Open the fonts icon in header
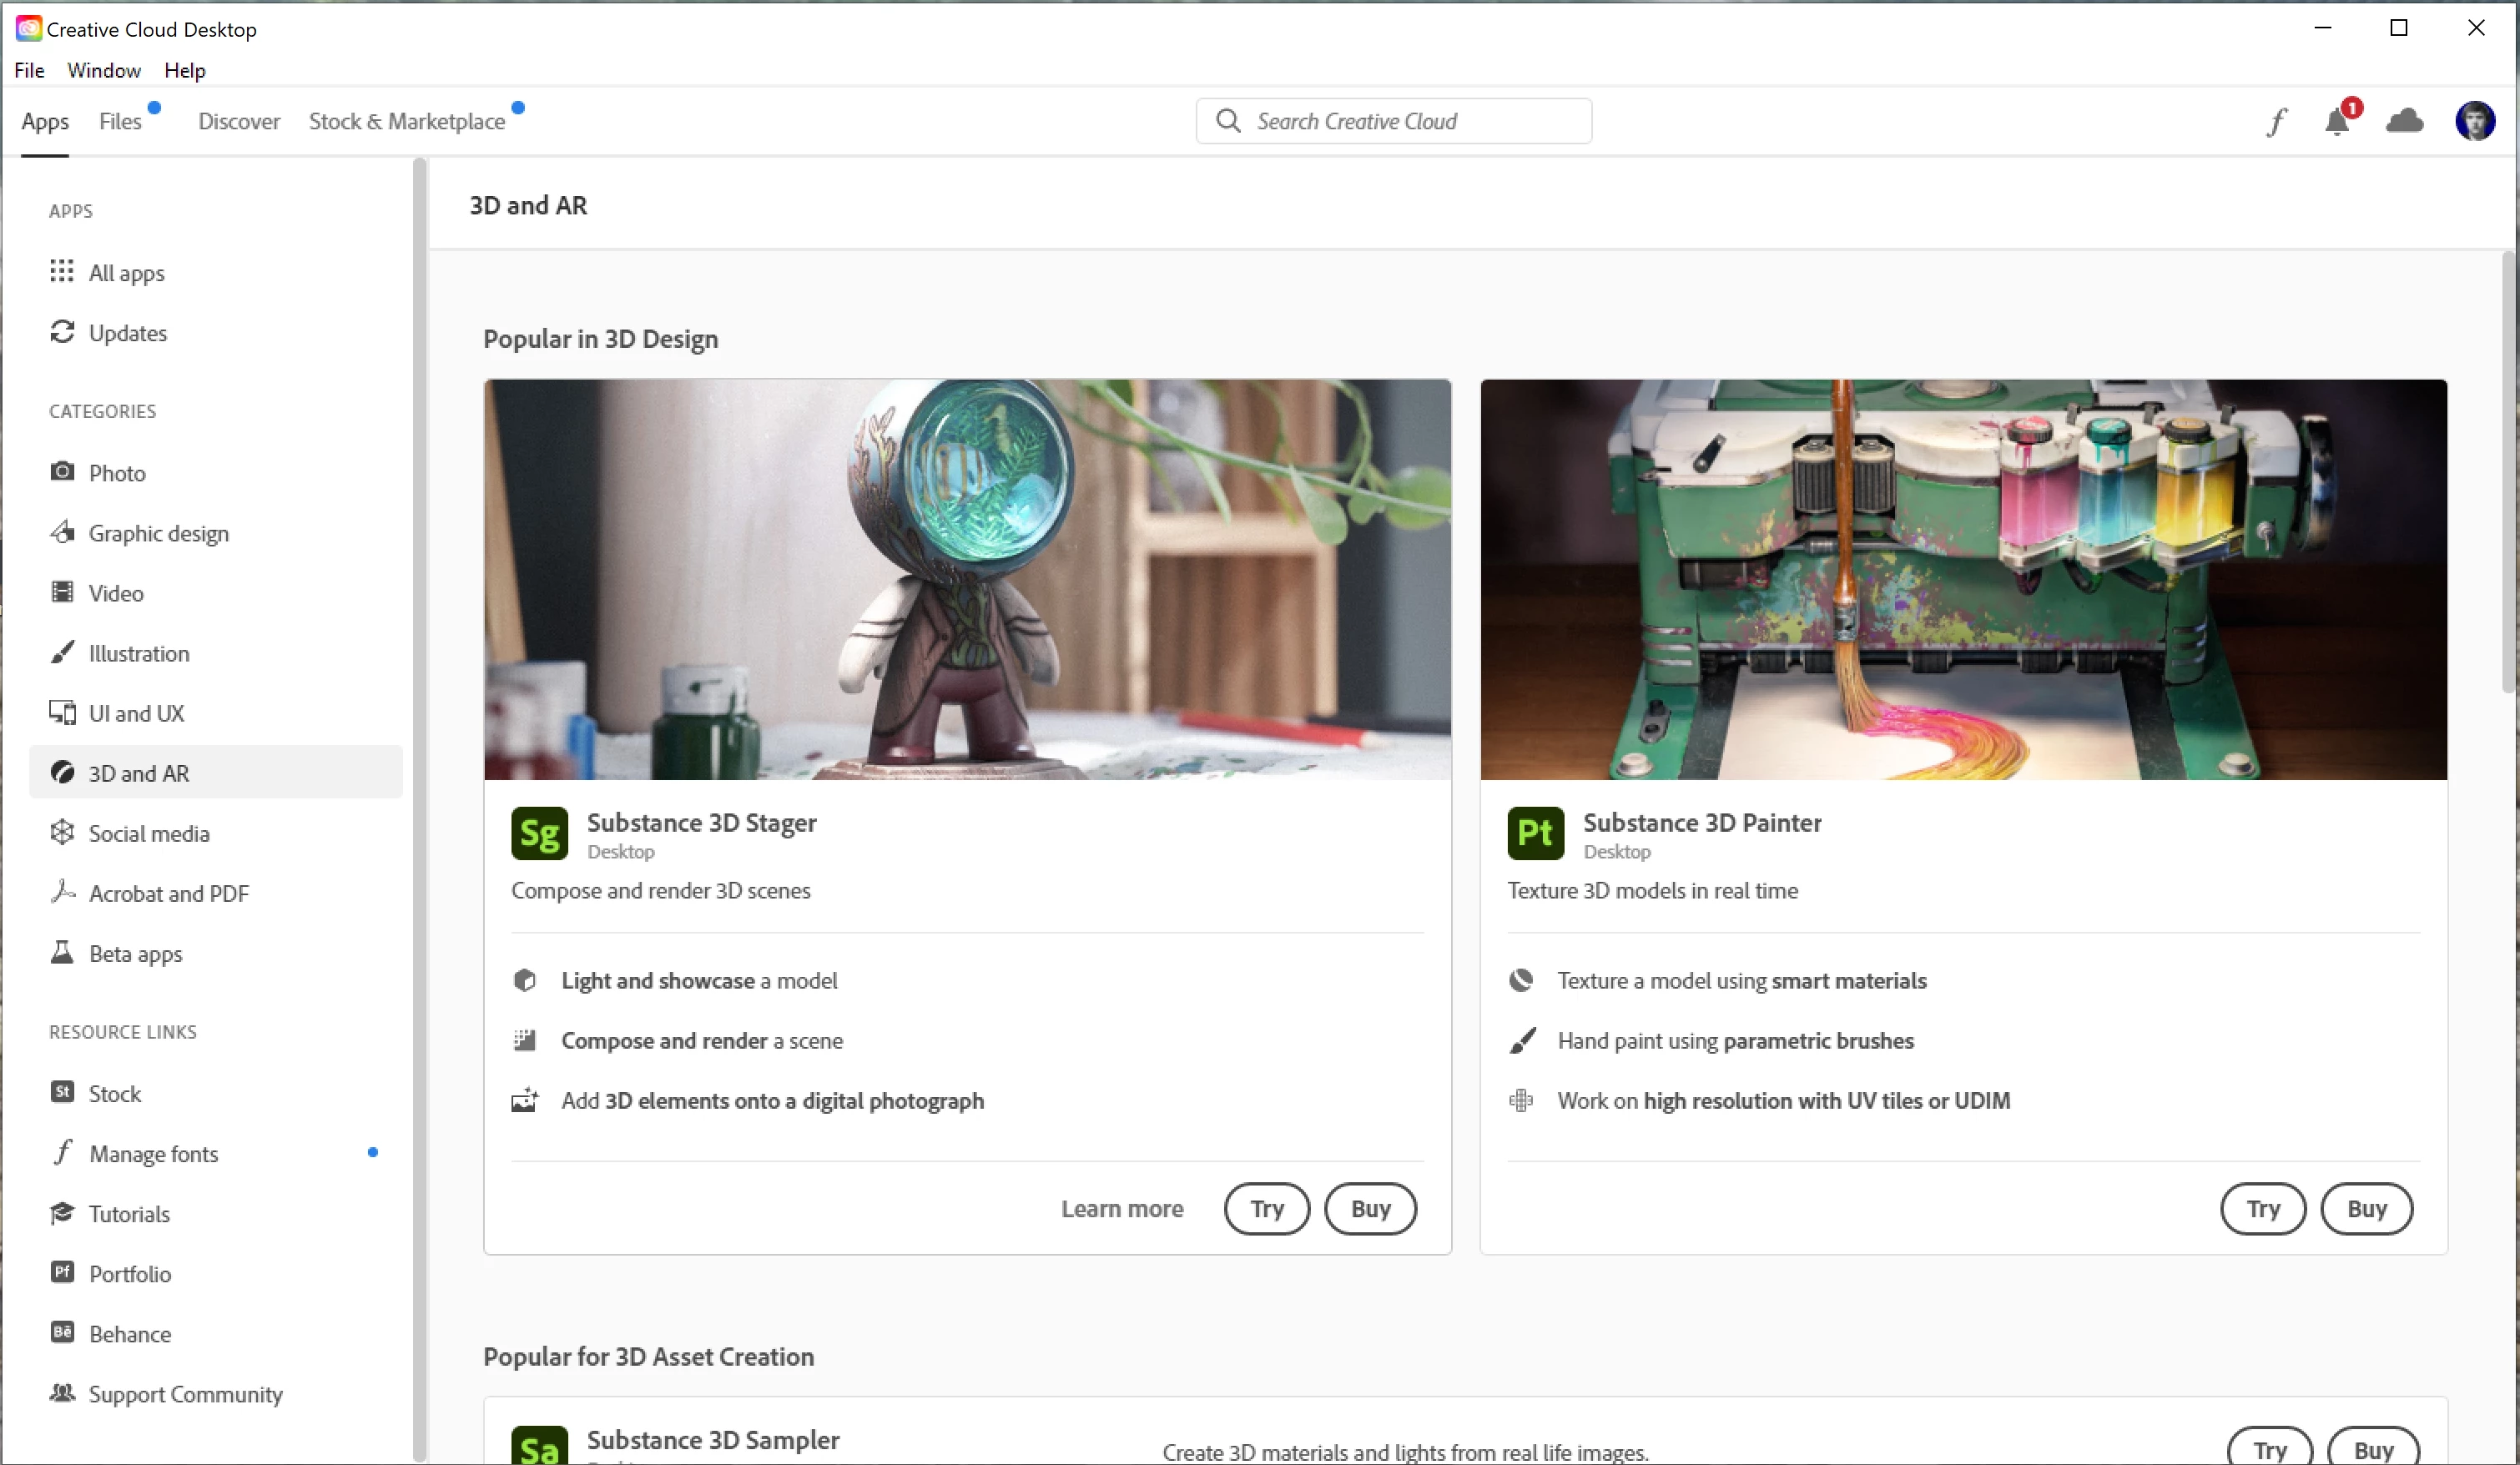This screenshot has height=1465, width=2520. click(2277, 122)
